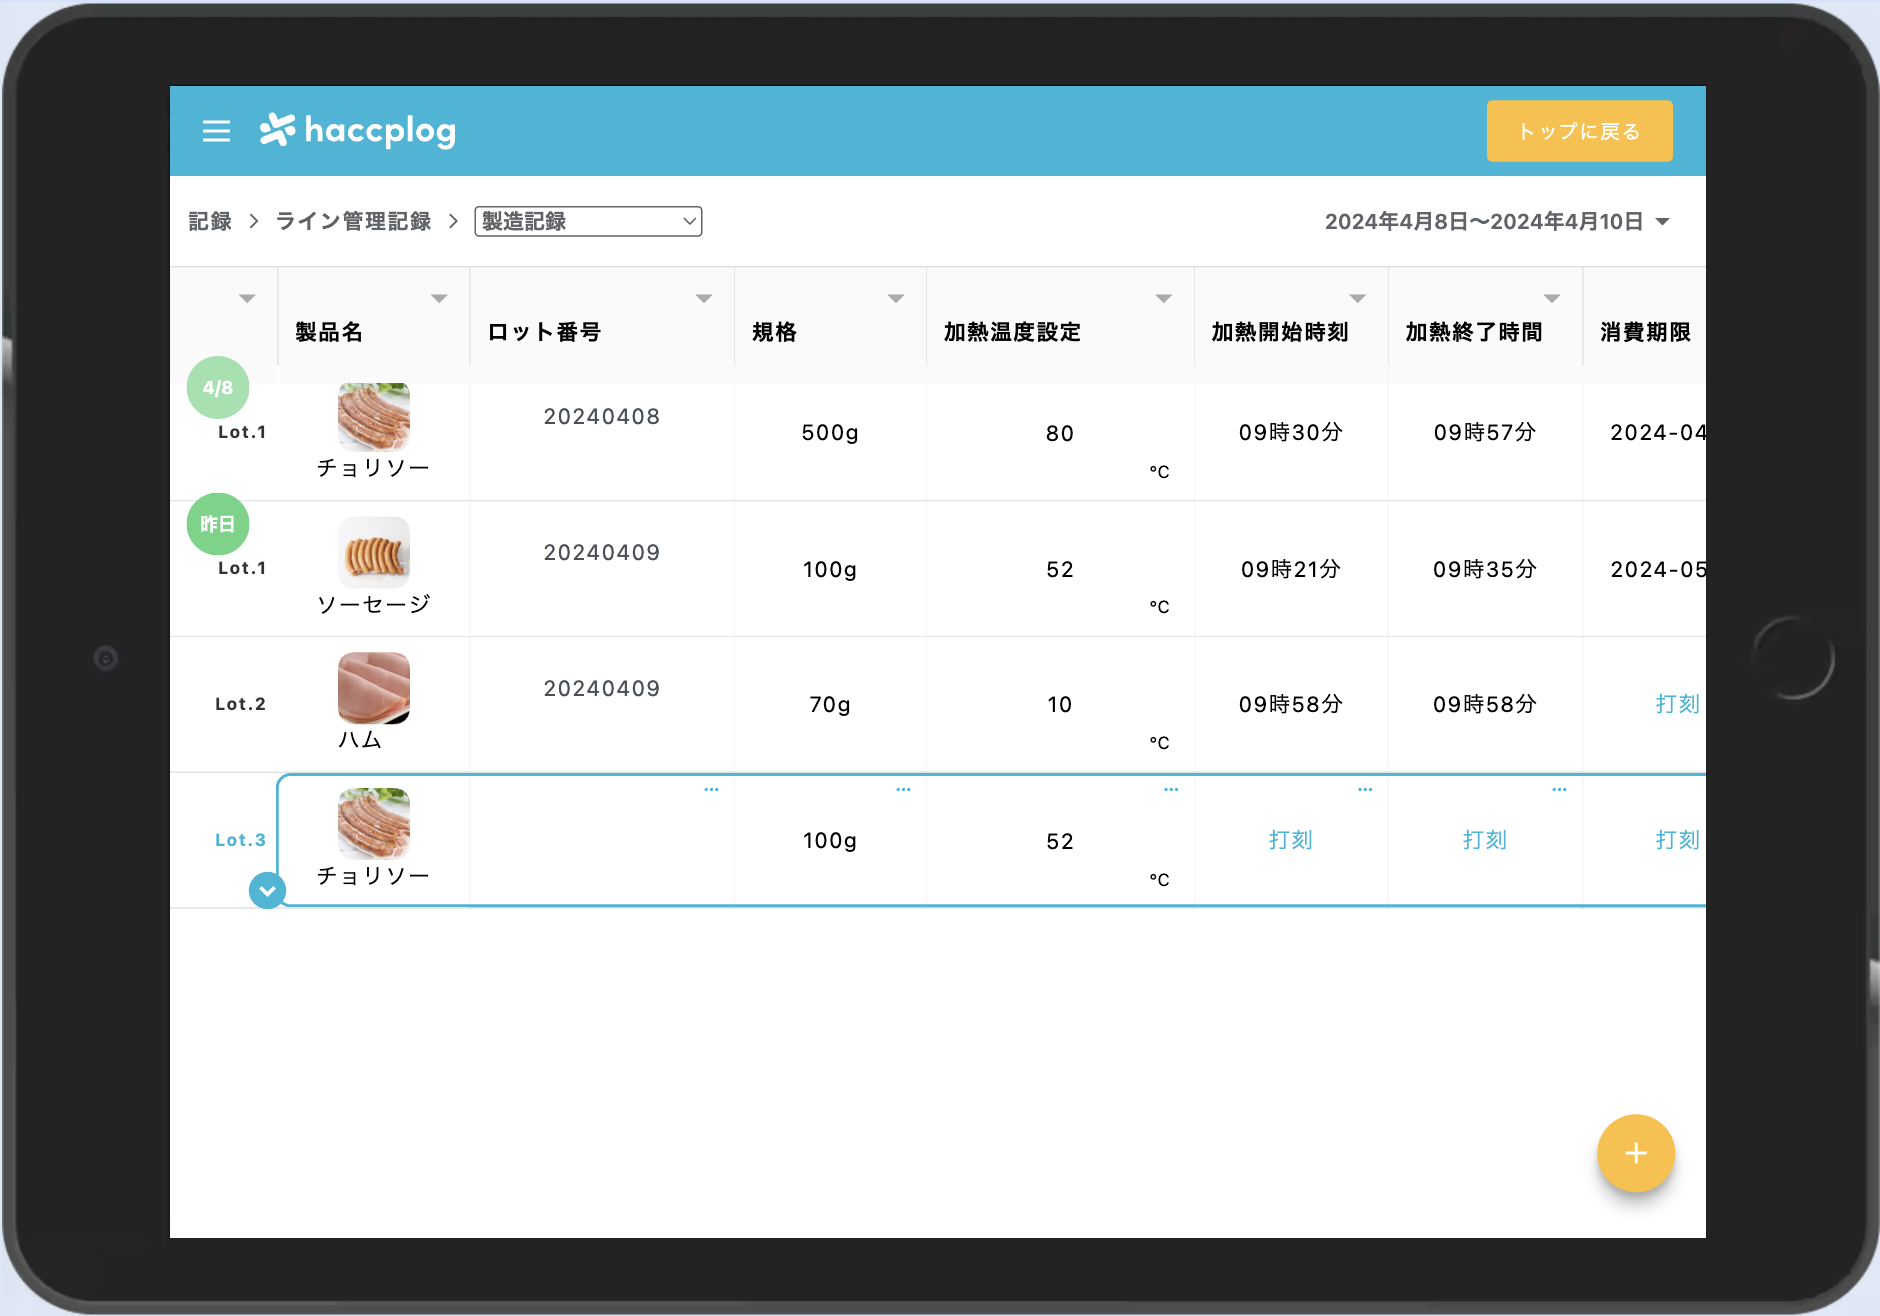Image resolution: width=1880 pixels, height=1316 pixels.
Task: Open the 製造記録 dropdown selector
Action: tap(588, 221)
